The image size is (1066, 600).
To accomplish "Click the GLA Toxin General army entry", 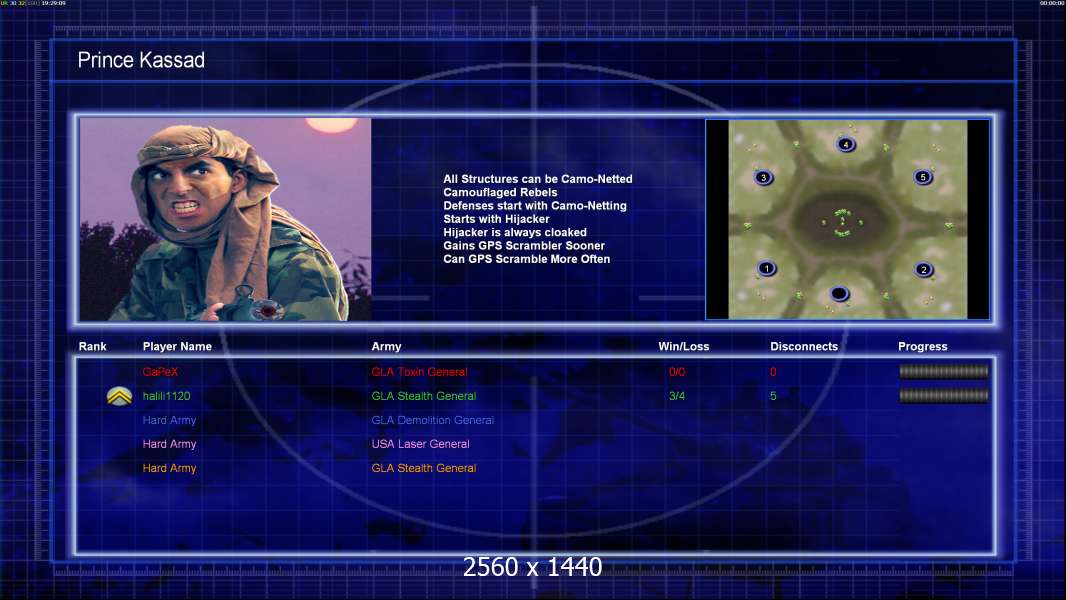I will (x=419, y=372).
